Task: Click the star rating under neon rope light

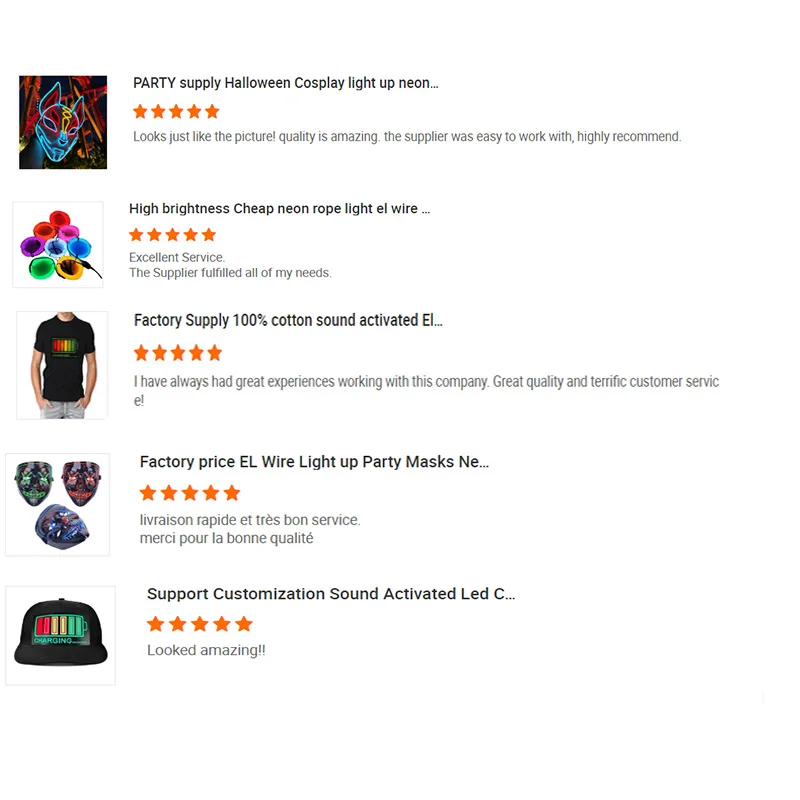Action: (172, 235)
